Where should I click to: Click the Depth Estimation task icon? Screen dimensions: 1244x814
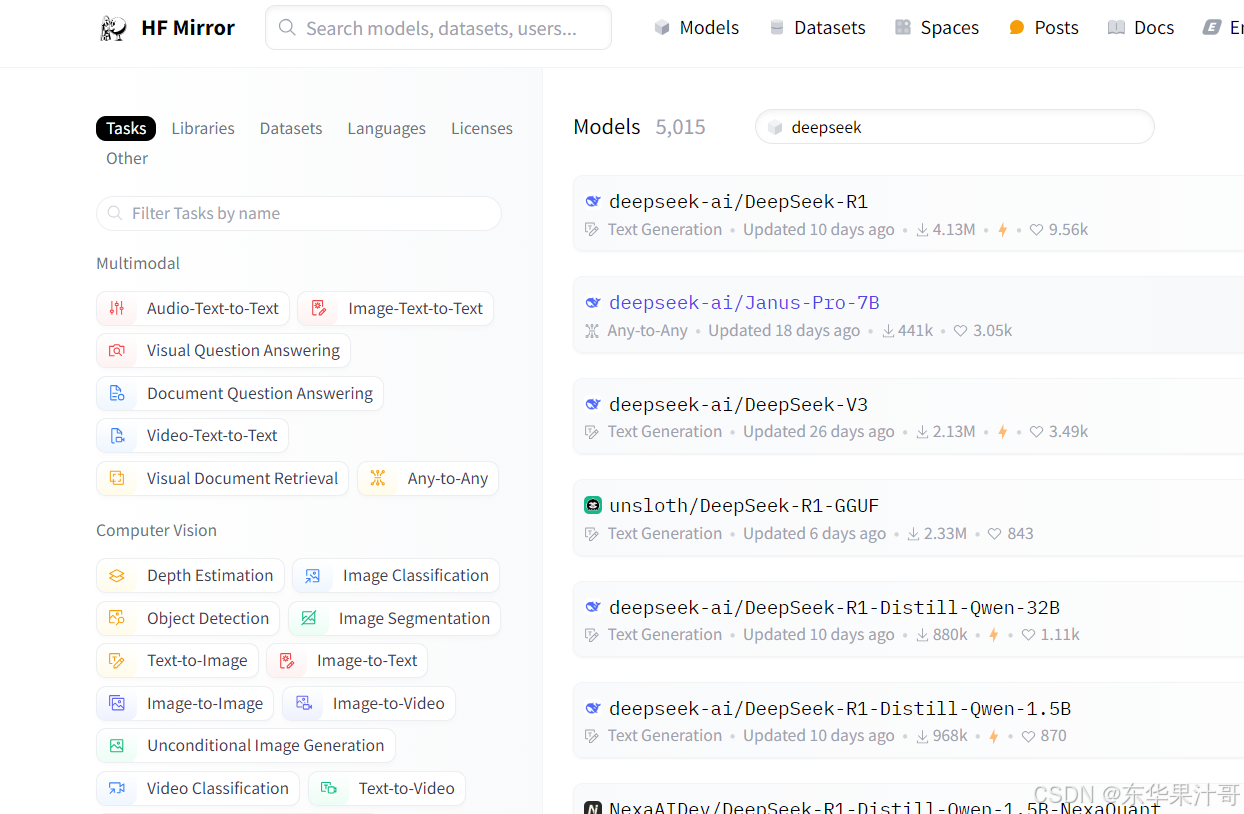117,575
